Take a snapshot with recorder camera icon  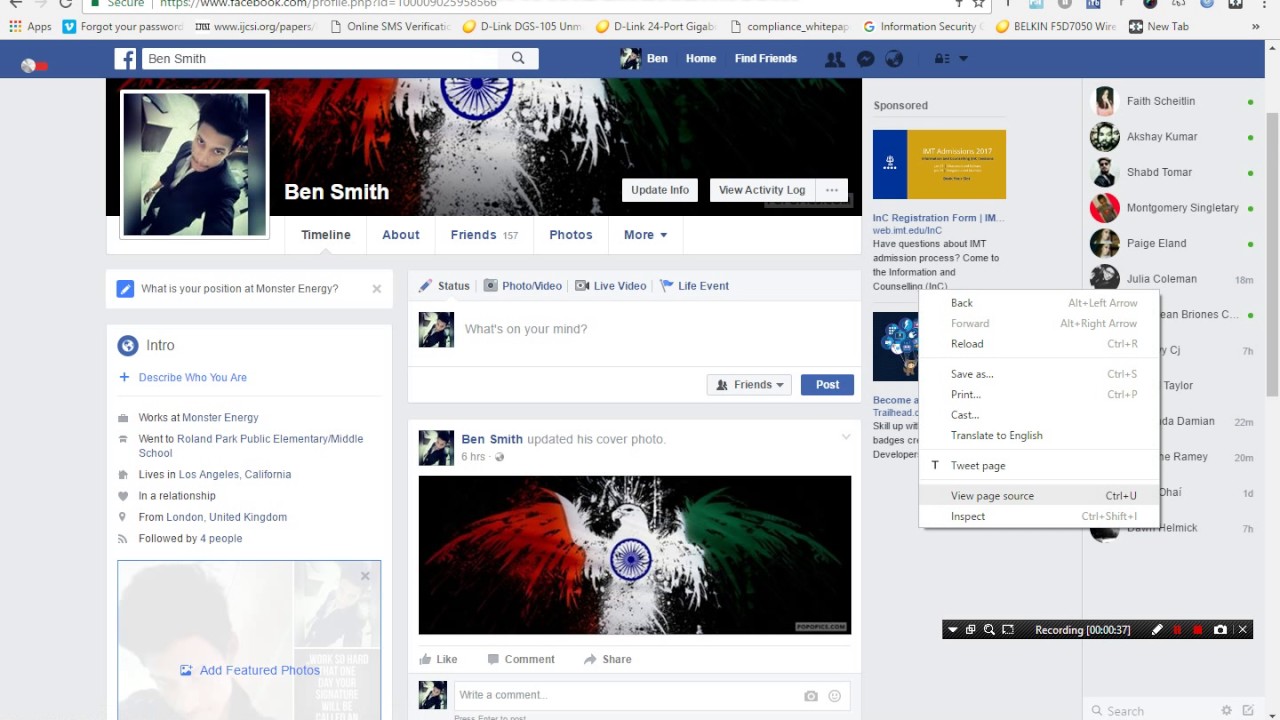1220,630
